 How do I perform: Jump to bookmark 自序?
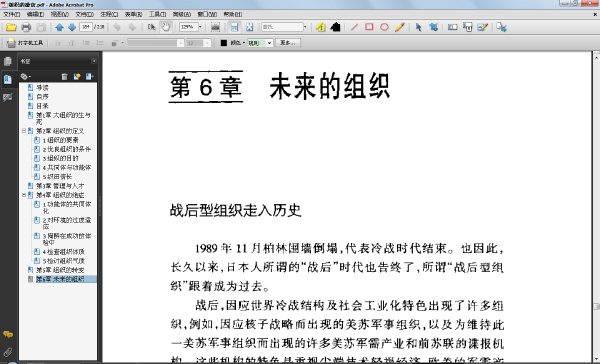42,97
